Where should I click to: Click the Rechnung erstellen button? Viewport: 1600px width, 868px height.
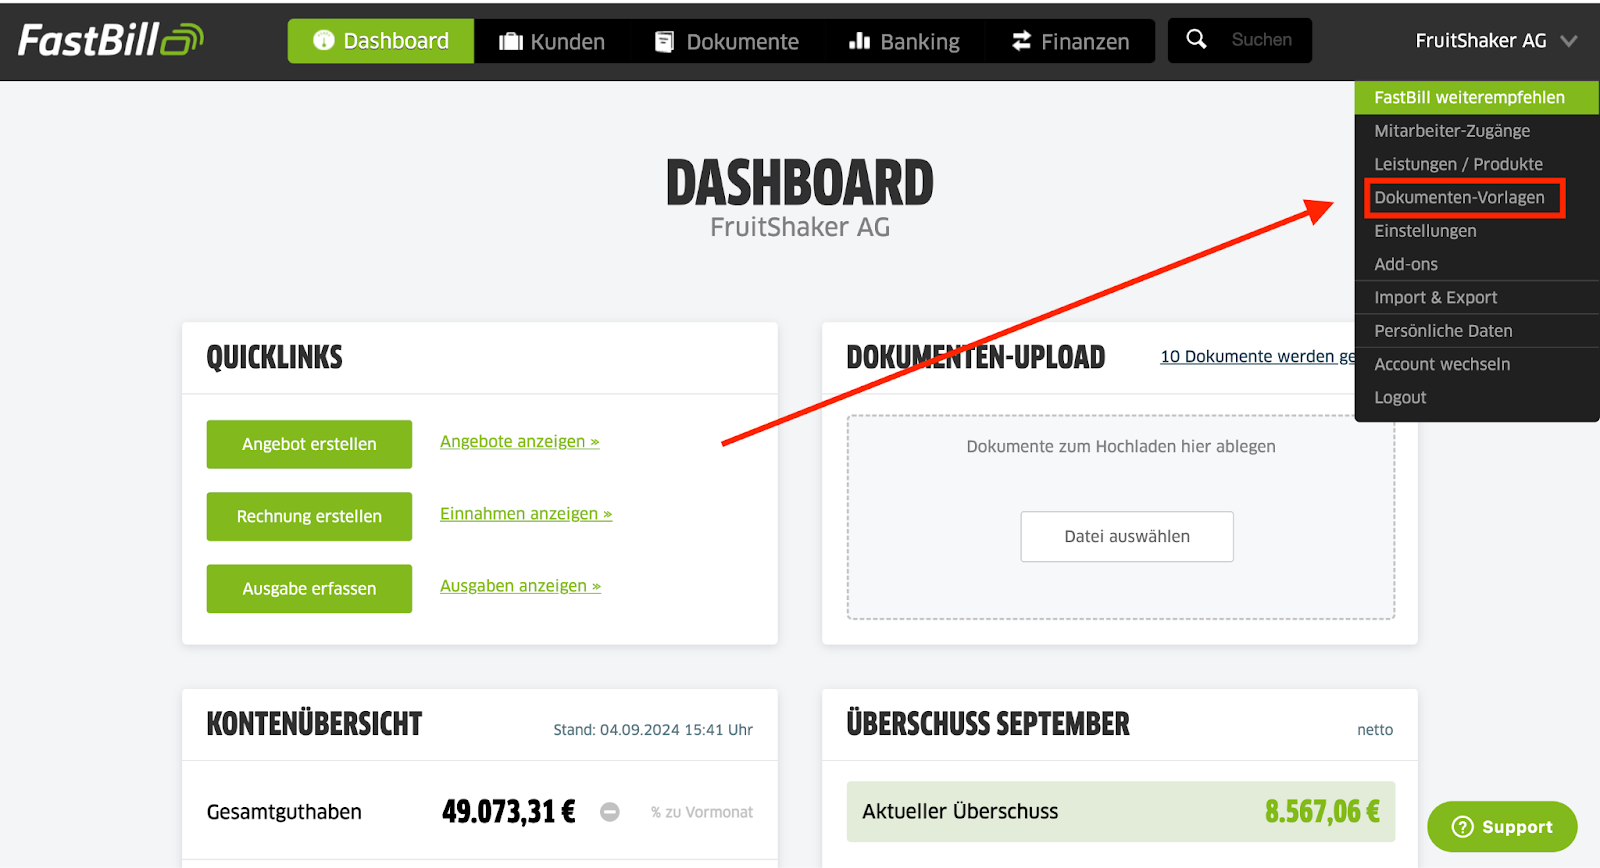[309, 516]
